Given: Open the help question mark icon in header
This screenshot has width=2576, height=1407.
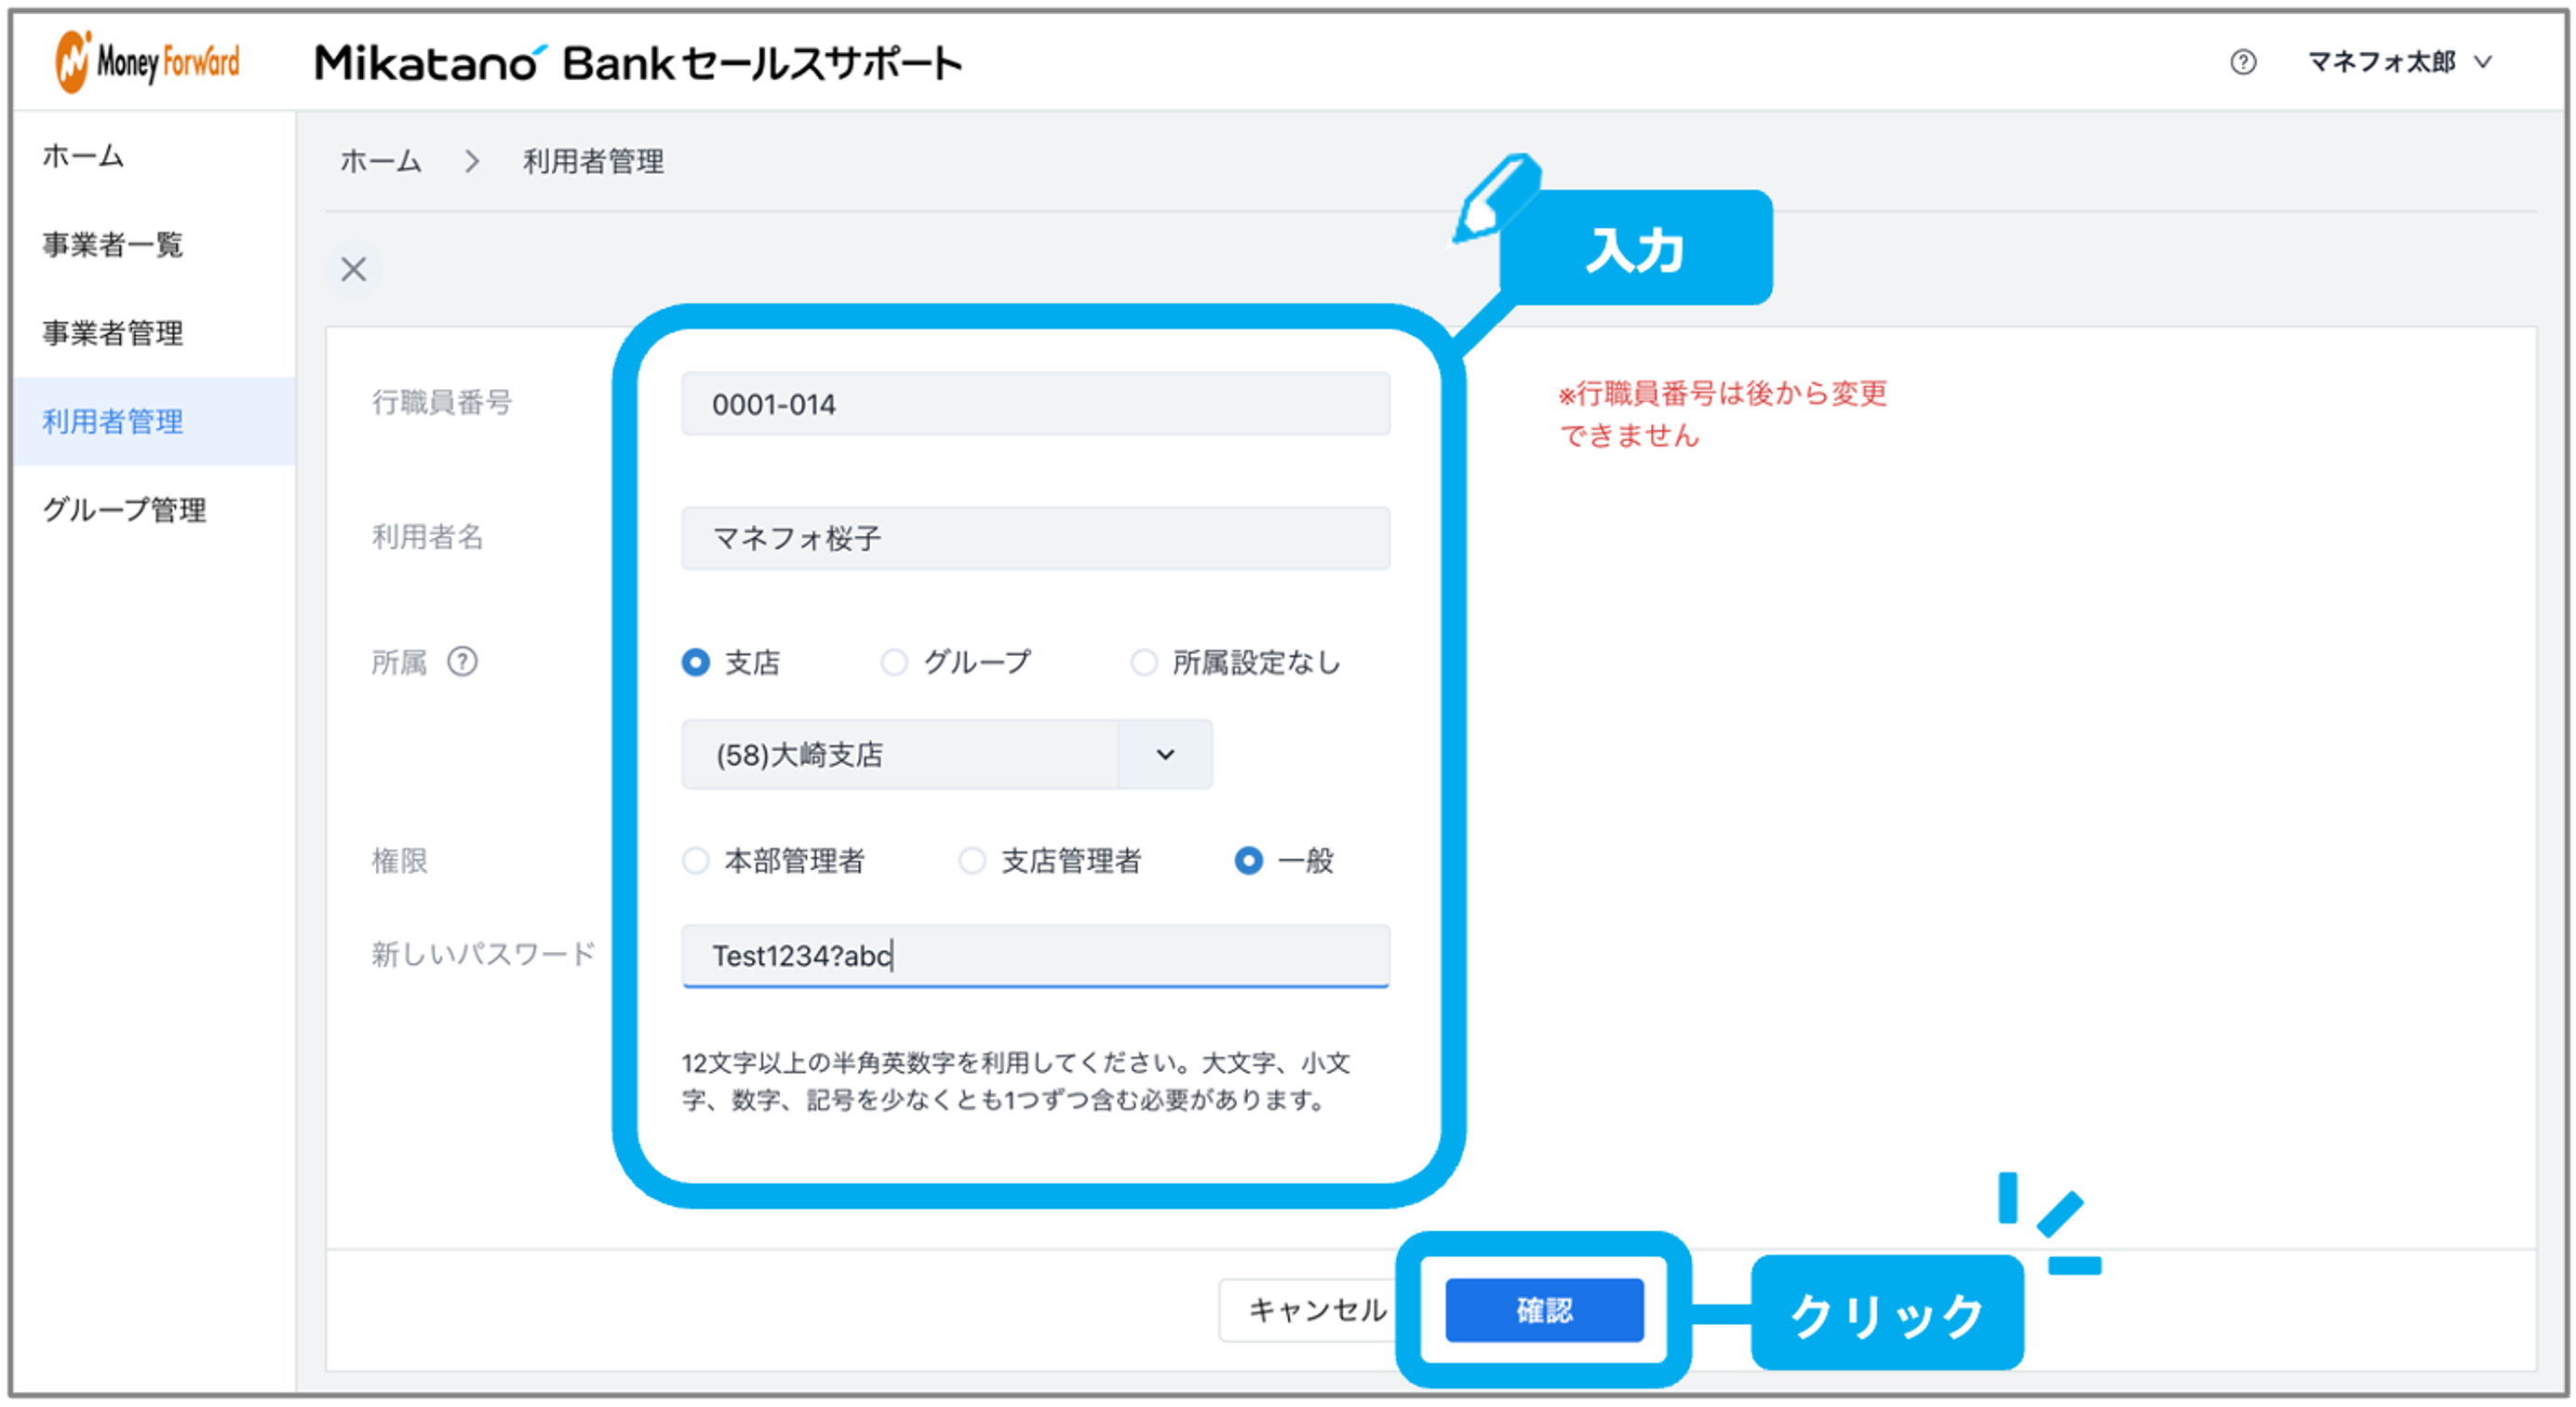Looking at the screenshot, I should coord(2243,62).
